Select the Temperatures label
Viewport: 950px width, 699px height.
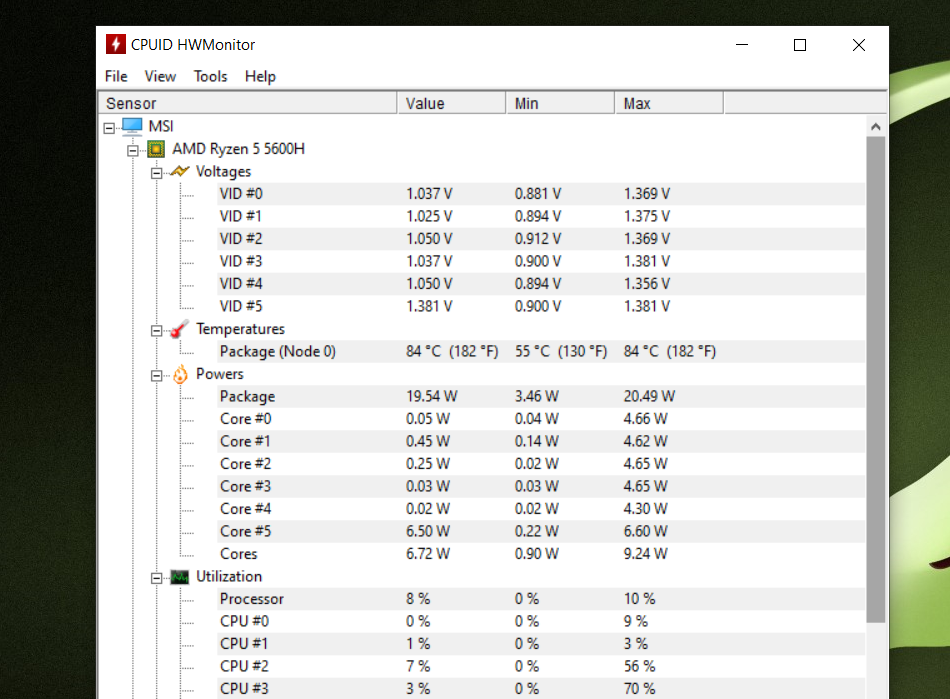pos(240,329)
